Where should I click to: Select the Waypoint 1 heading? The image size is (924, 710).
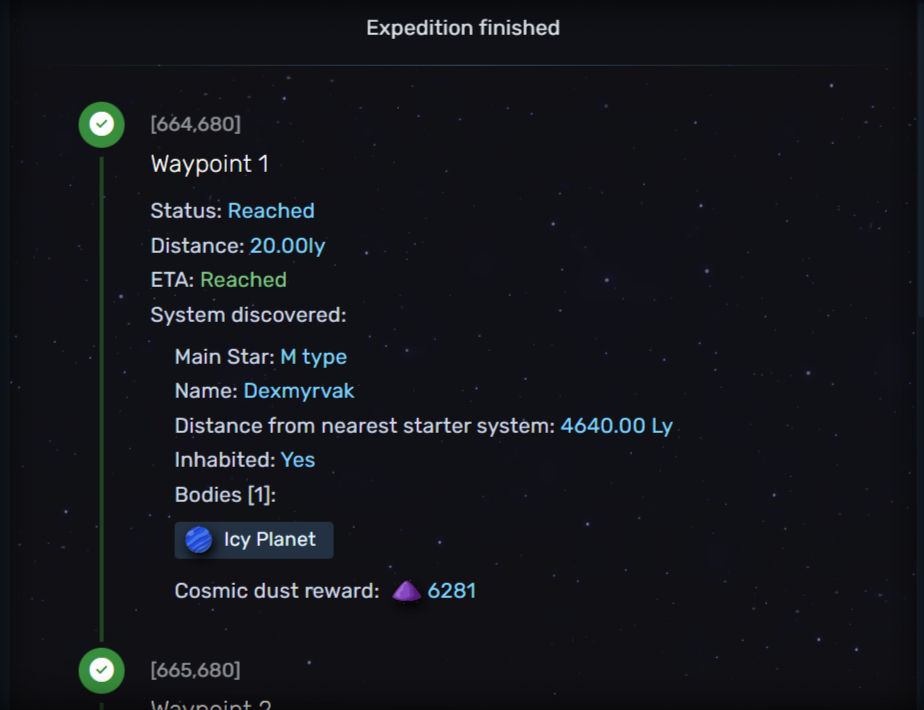[209, 164]
